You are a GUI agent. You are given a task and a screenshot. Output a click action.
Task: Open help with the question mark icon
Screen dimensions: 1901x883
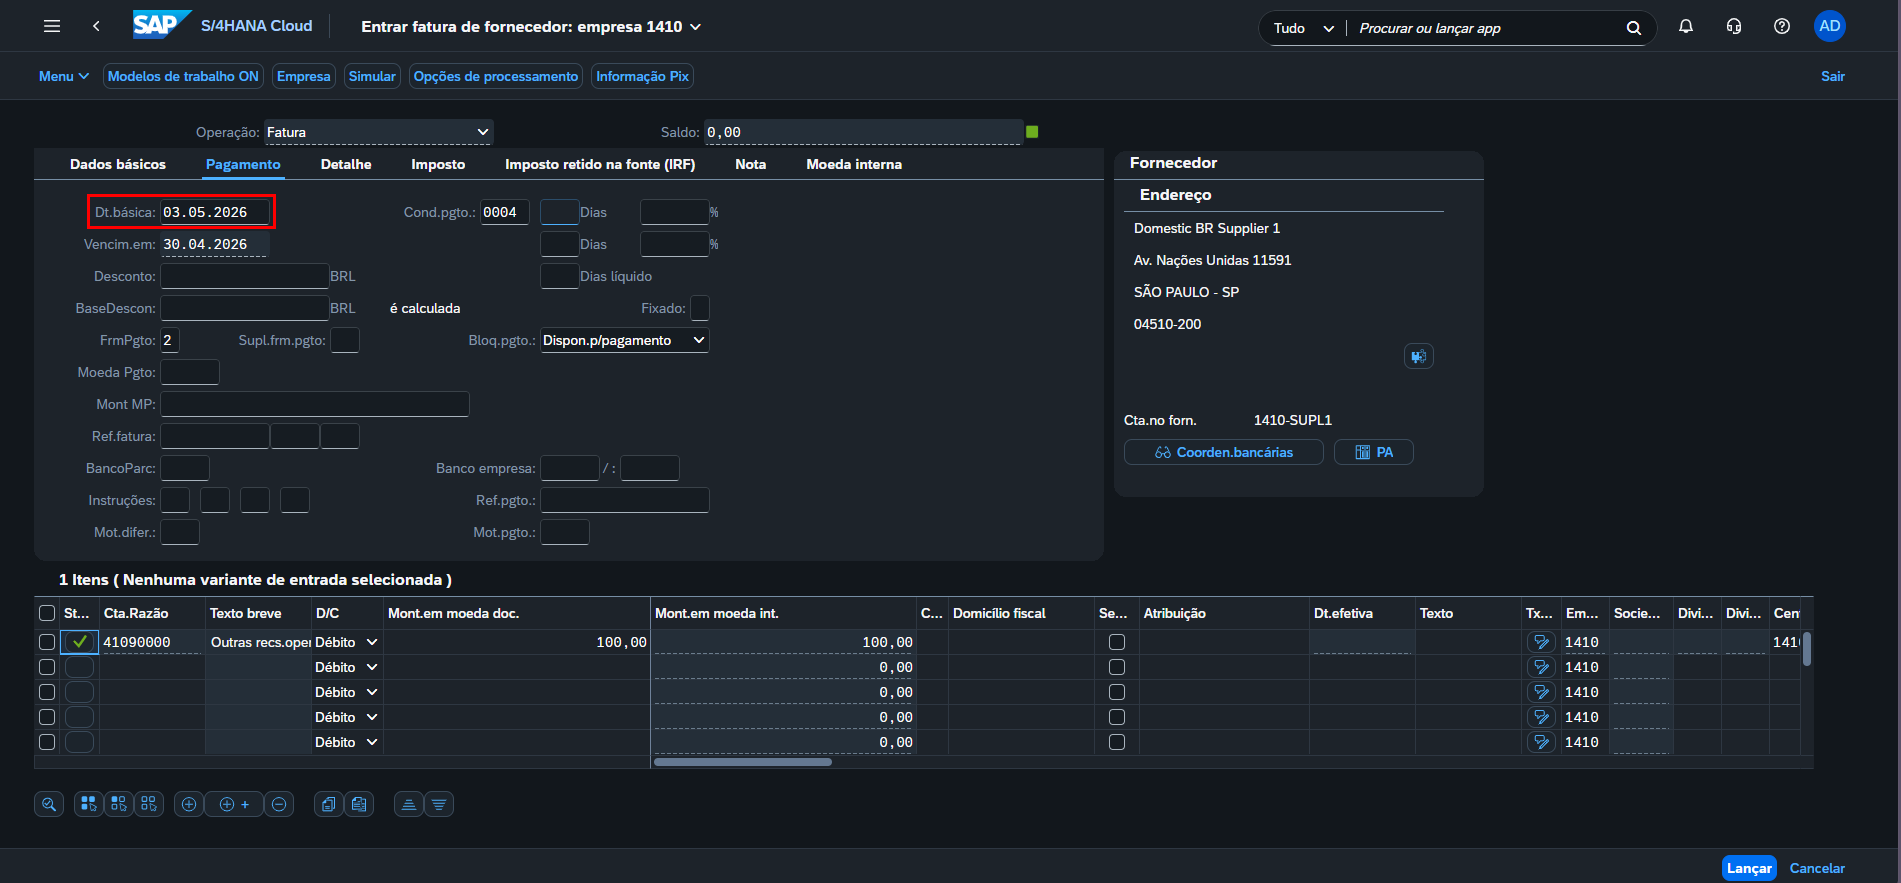tap(1782, 27)
